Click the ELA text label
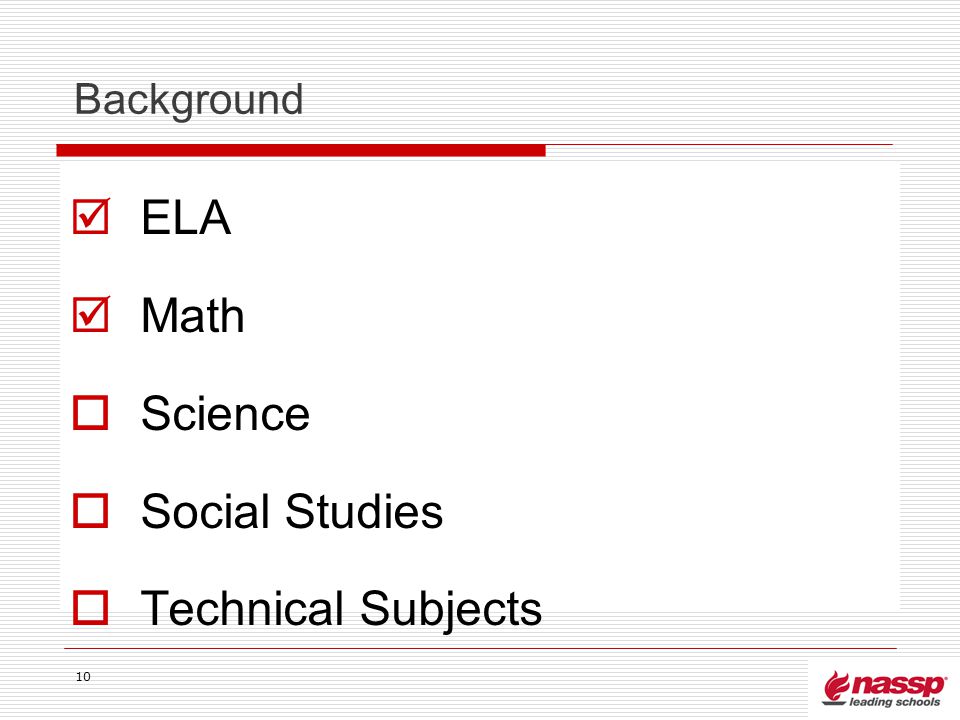This screenshot has height=720, width=960. click(186, 217)
